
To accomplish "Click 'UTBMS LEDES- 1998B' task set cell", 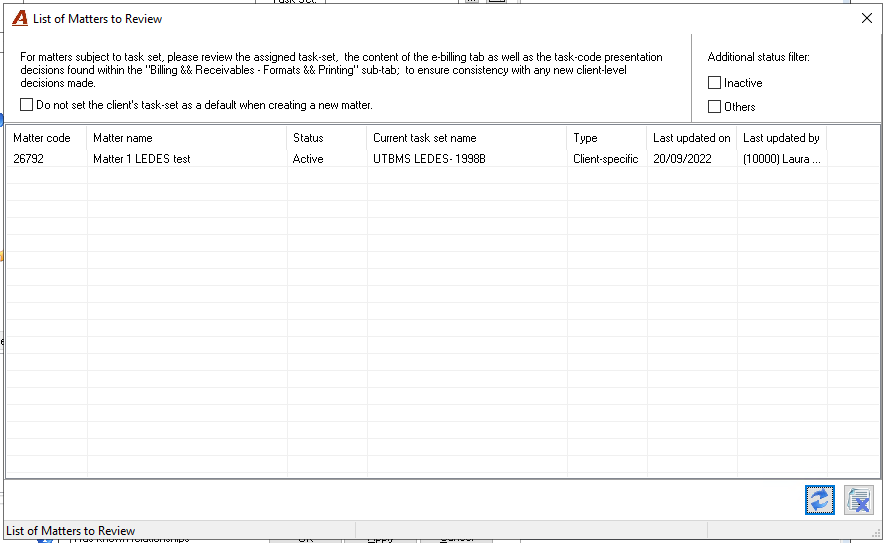I will 467,159.
